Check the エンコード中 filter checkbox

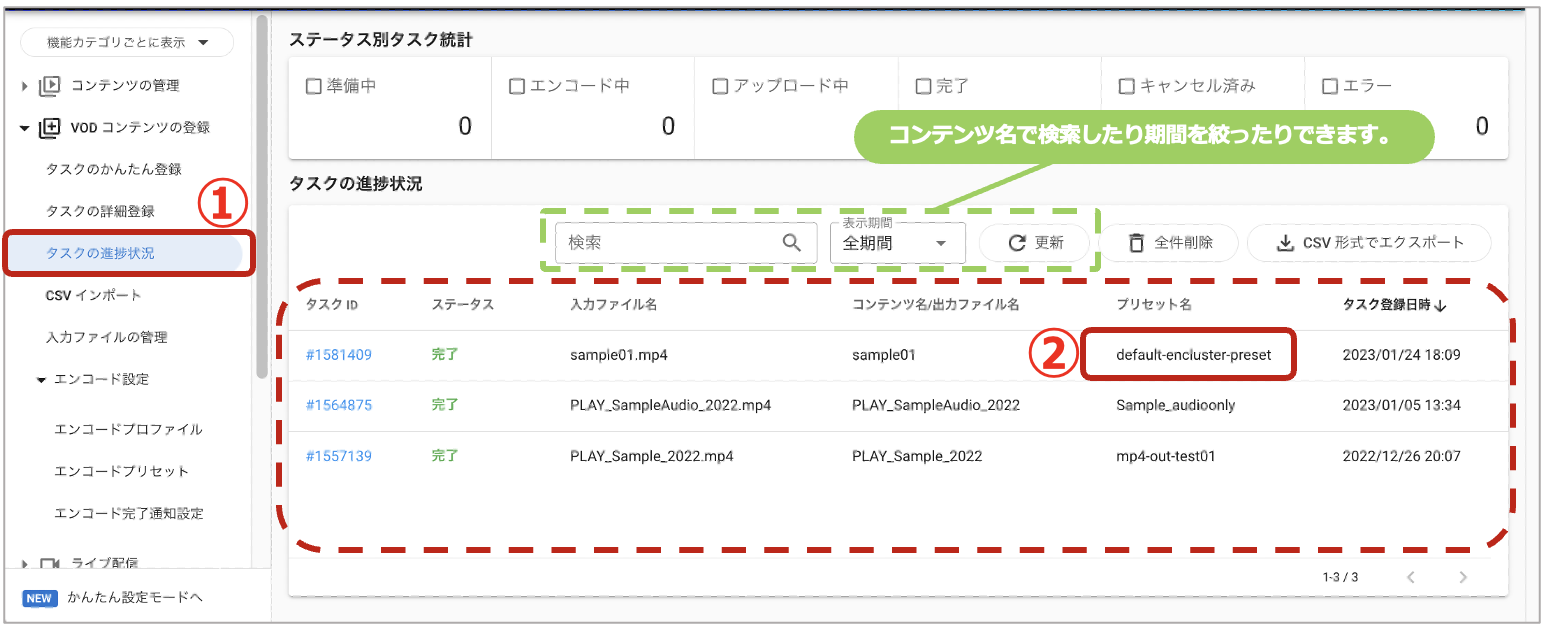click(x=517, y=87)
